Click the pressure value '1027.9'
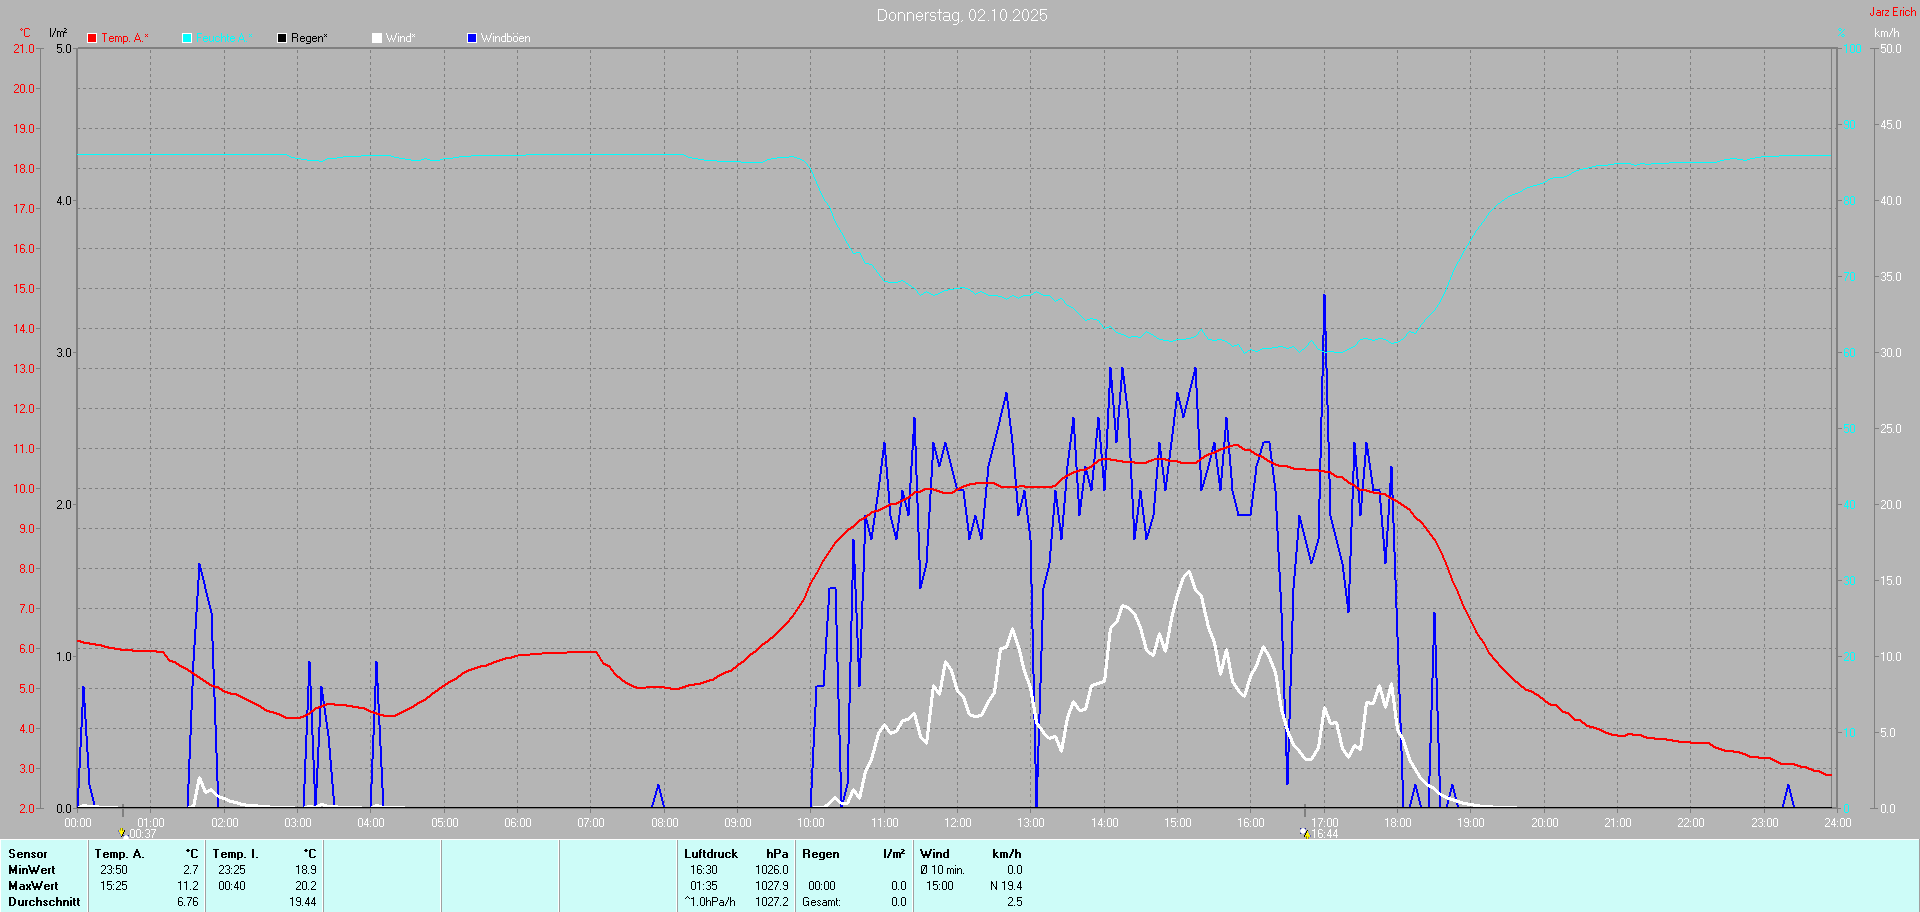 click(x=772, y=886)
